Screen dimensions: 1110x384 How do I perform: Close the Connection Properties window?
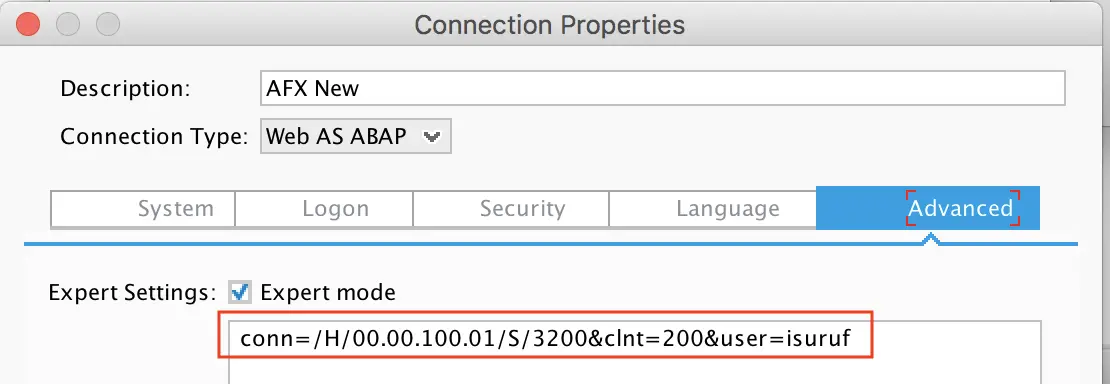click(28, 25)
